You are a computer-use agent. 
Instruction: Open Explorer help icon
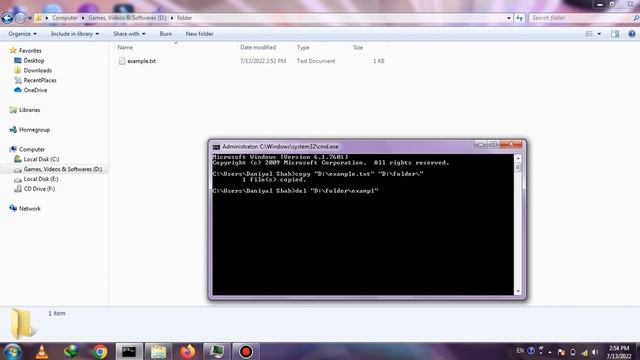pos(632,34)
